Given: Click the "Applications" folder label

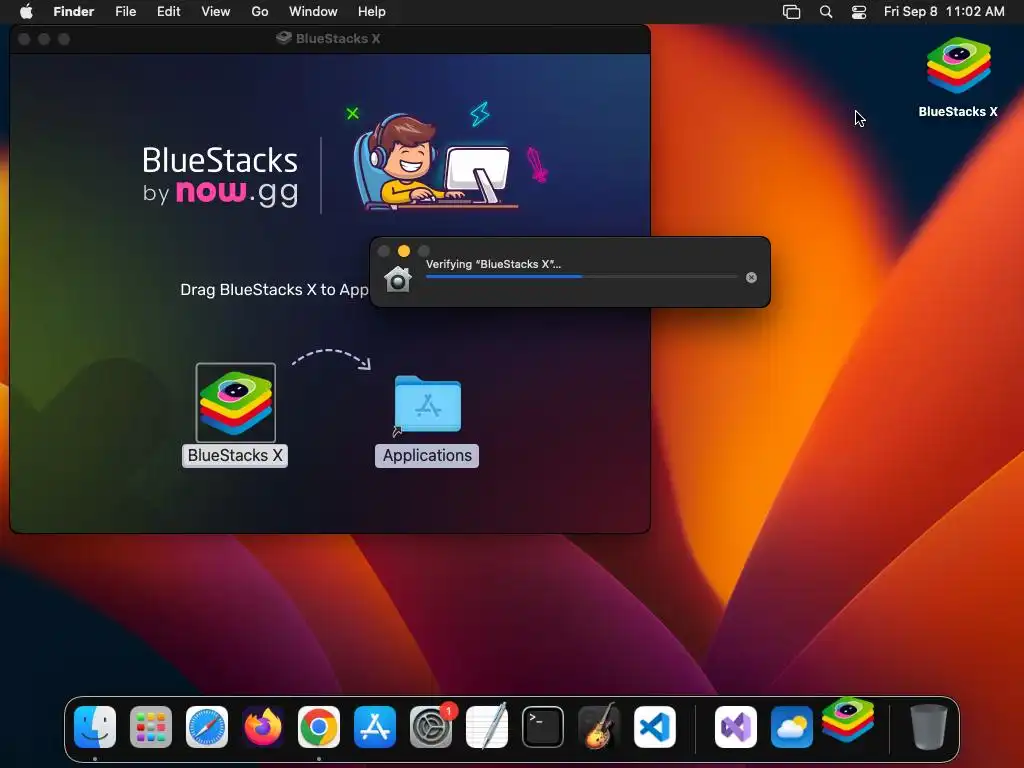Looking at the screenshot, I should tap(427, 455).
